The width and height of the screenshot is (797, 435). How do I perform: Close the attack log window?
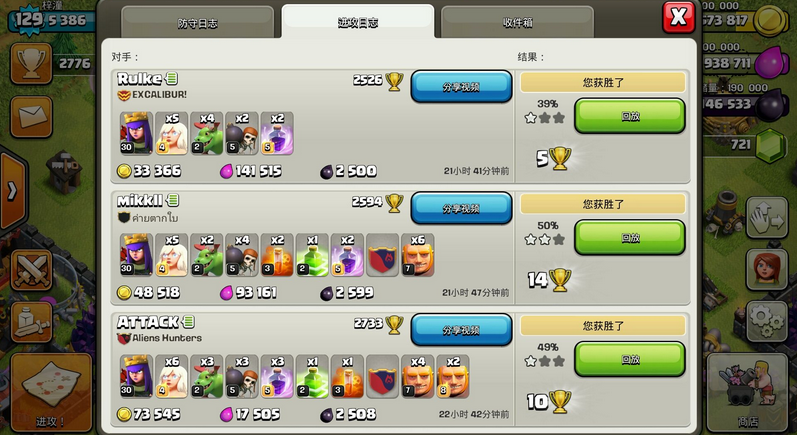coord(679,17)
